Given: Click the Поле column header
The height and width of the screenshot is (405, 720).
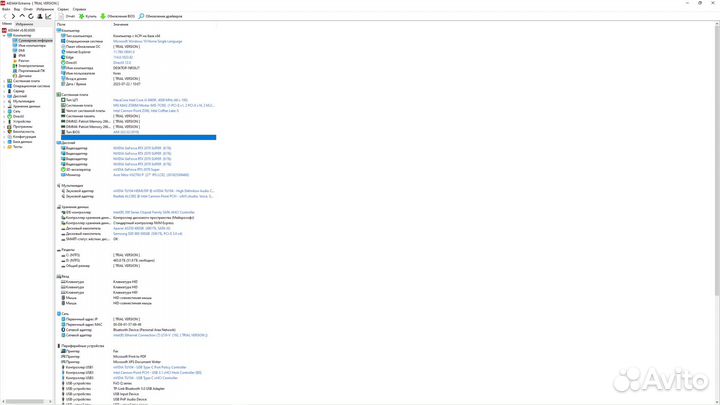Looking at the screenshot, I should (62, 23).
